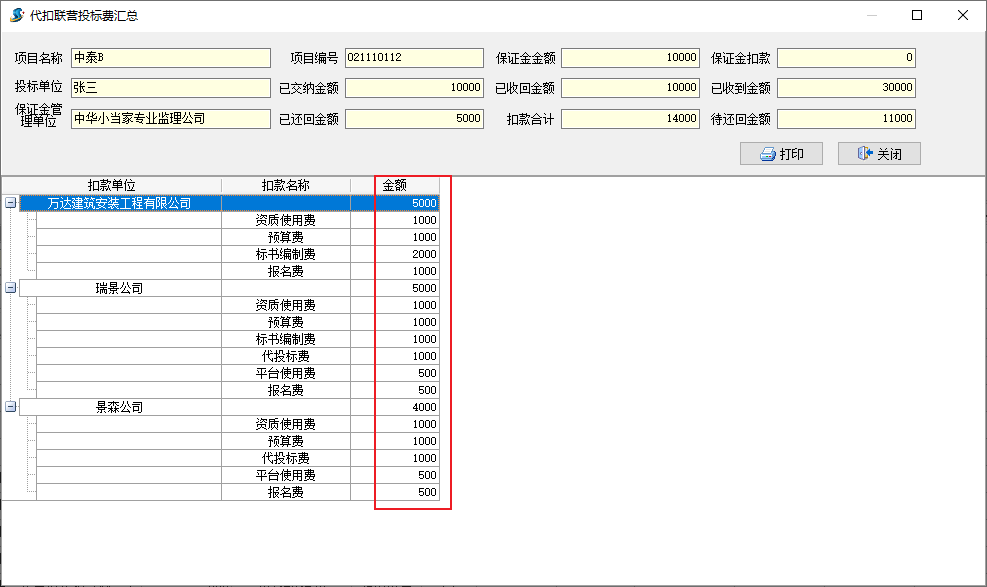Viewport: 987px width, 587px height.
Task: Collapse the 景森公司 tree node
Action: tap(11, 407)
